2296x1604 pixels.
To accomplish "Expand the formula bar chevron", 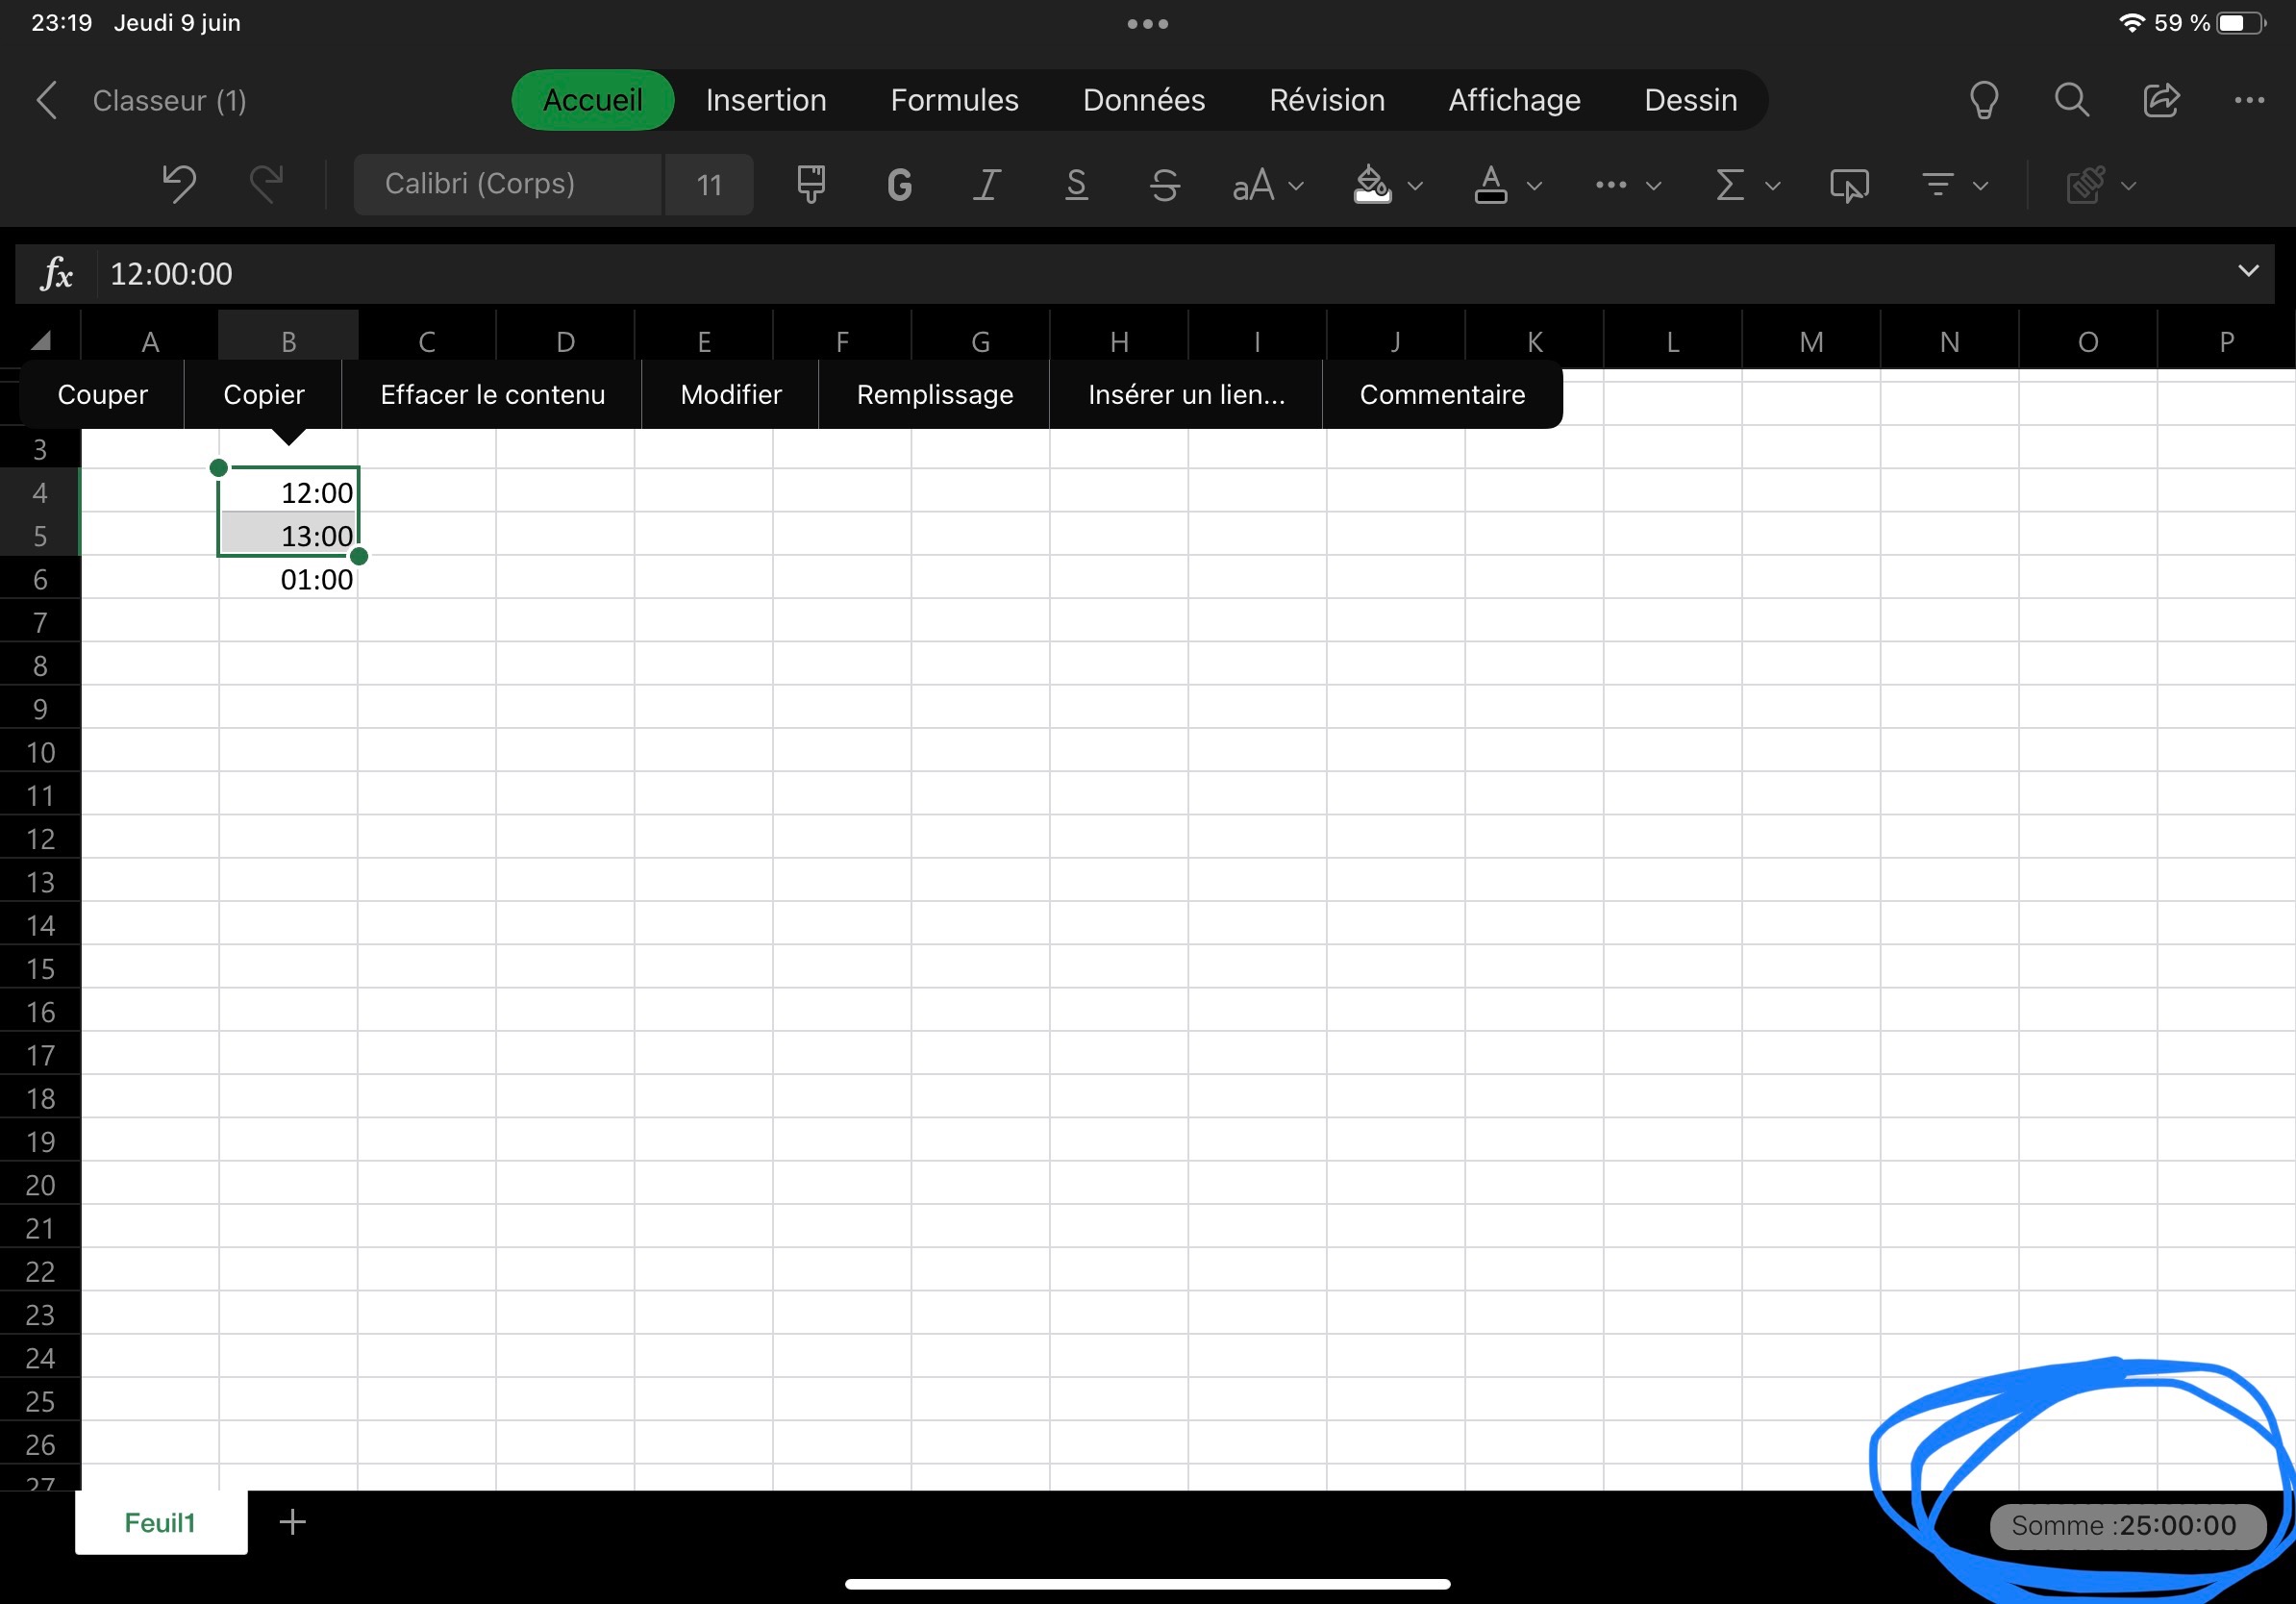I will [2248, 272].
